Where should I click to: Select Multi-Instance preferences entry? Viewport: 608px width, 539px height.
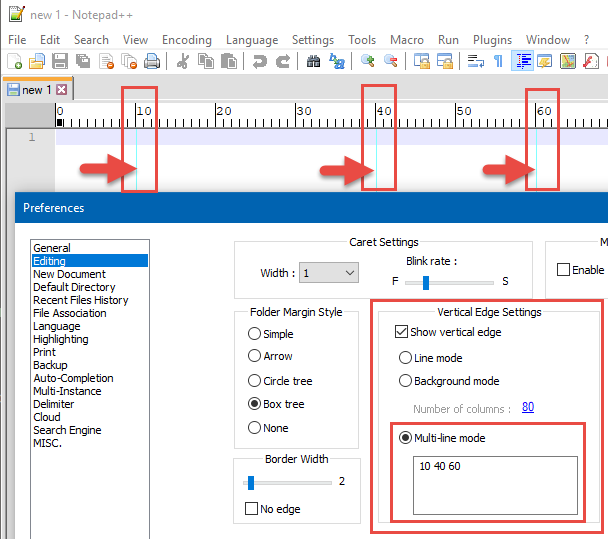[x=90, y=391]
